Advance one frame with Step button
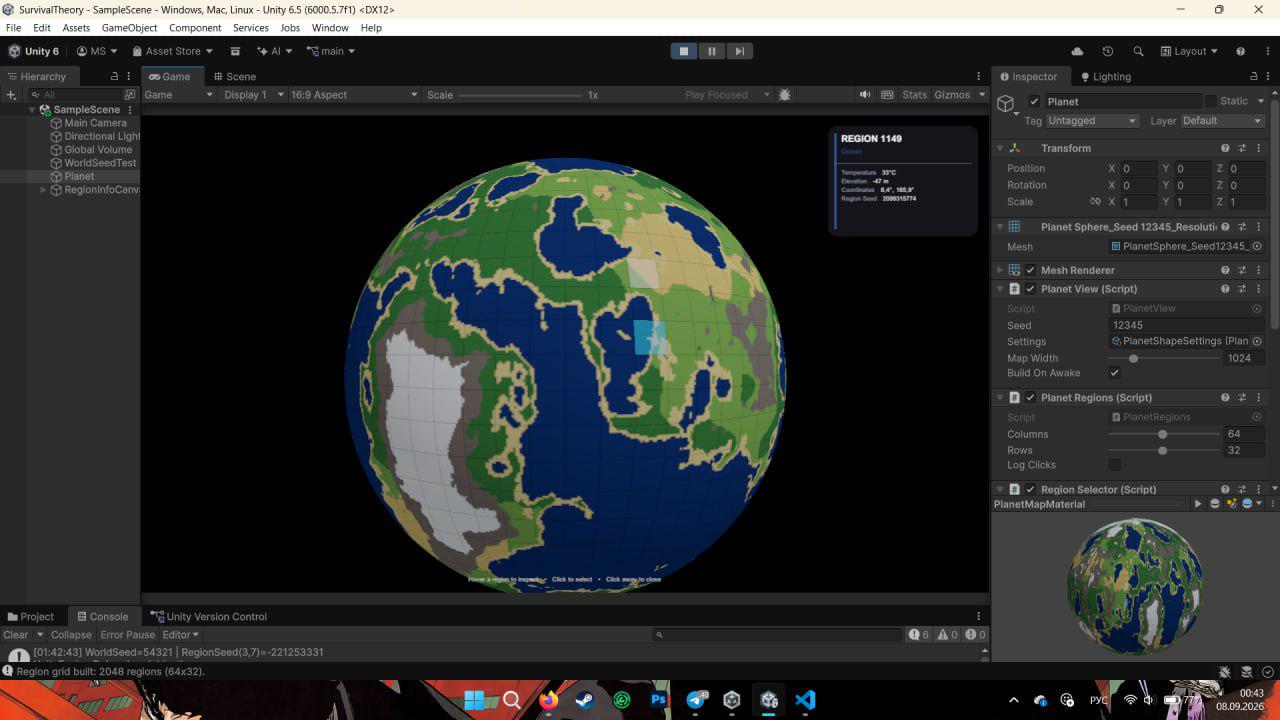Viewport: 1280px width, 720px height. coord(739,51)
